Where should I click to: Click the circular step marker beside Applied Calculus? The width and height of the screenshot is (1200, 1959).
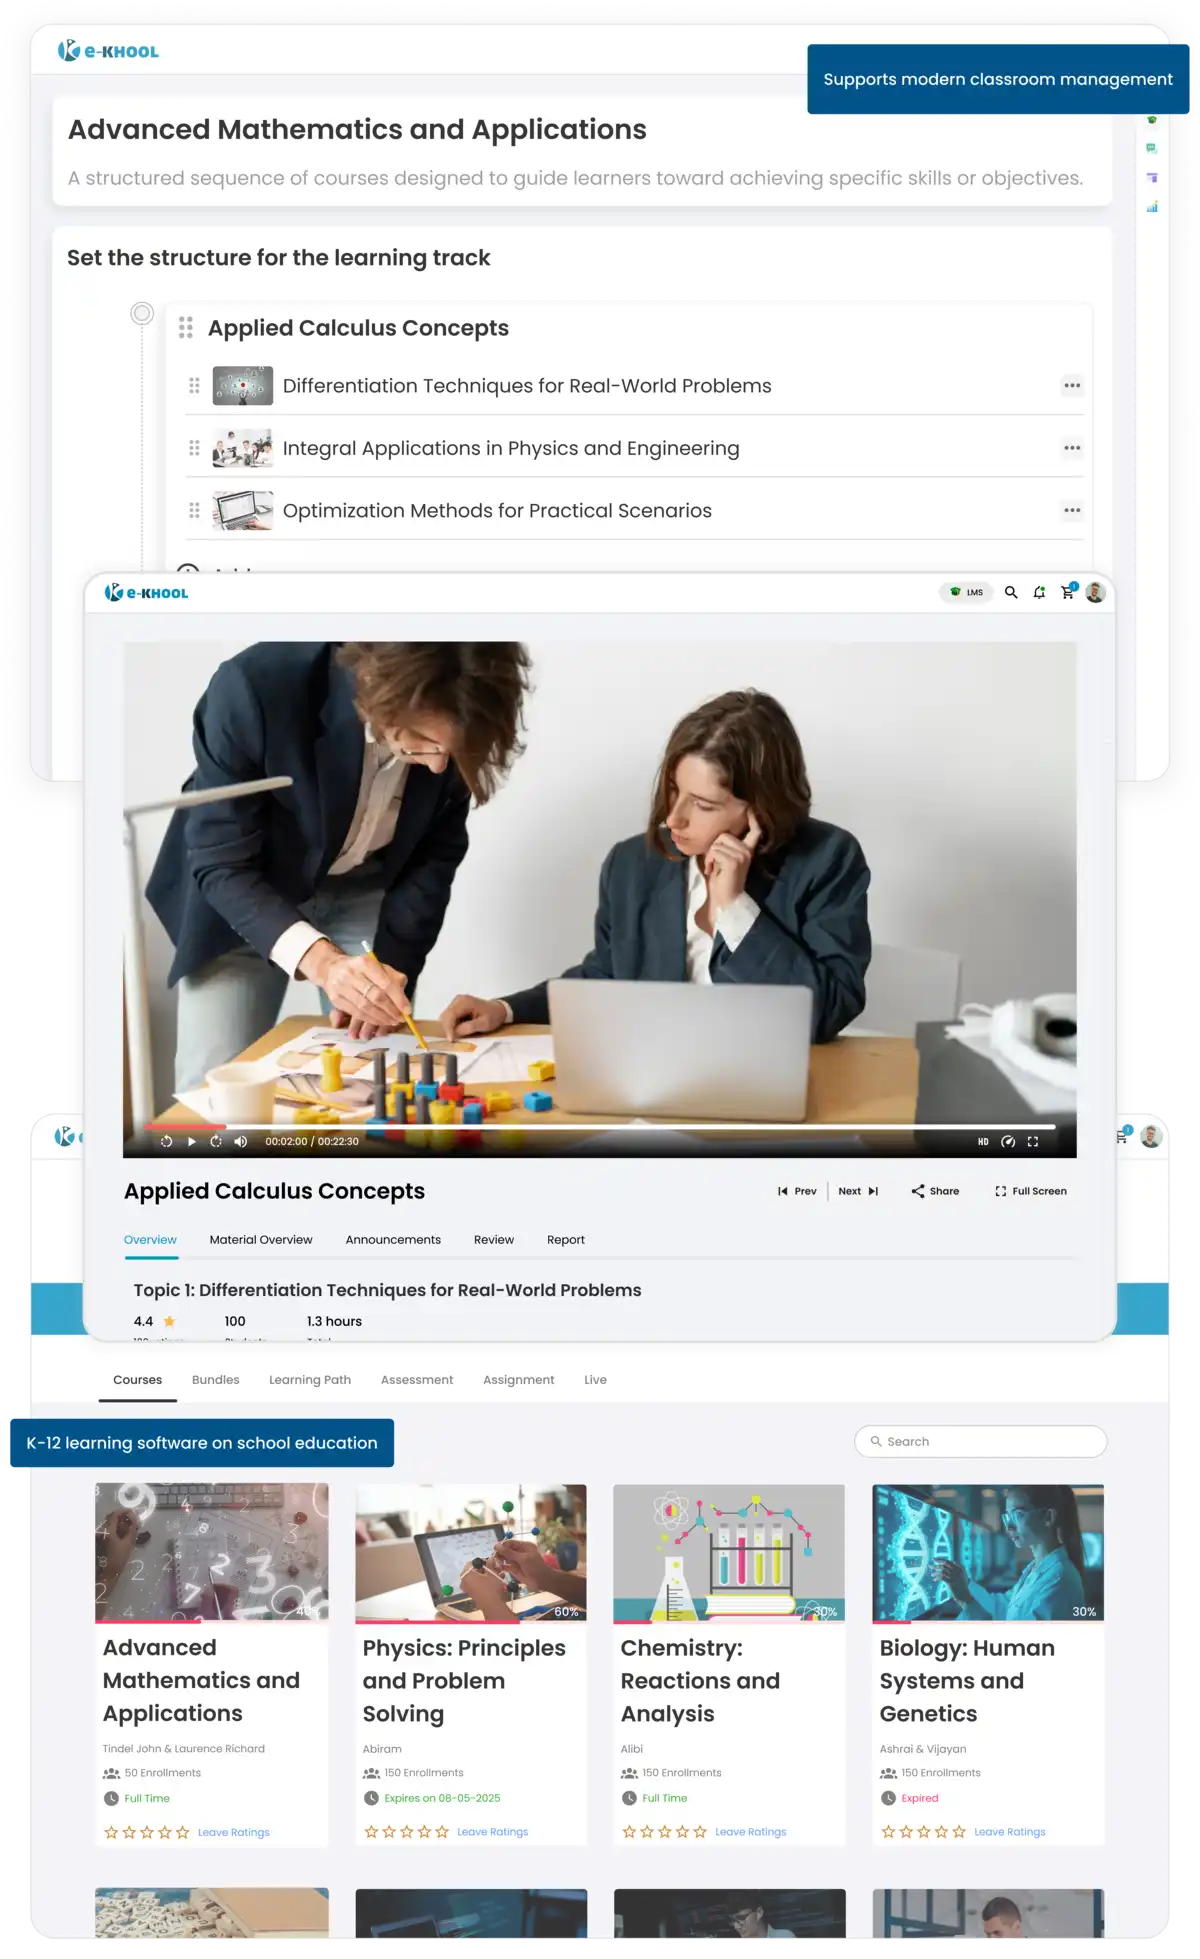coord(142,314)
